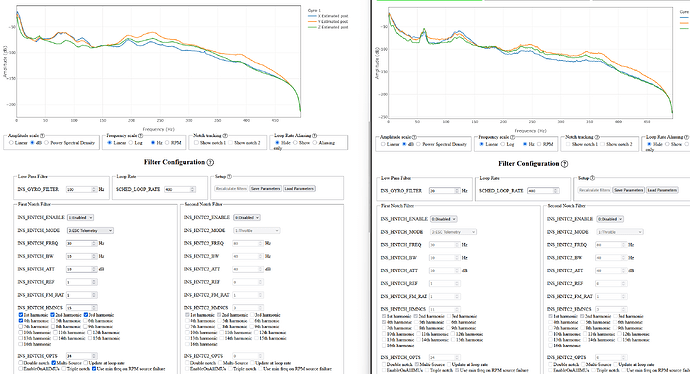
Task: Open INS_HNTC2_ENABLE dropdown in left window
Action: tap(246, 217)
